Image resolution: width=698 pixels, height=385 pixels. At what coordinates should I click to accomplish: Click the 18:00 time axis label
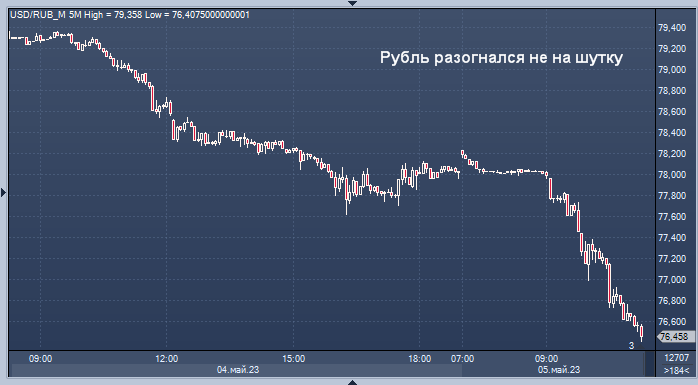(419, 359)
